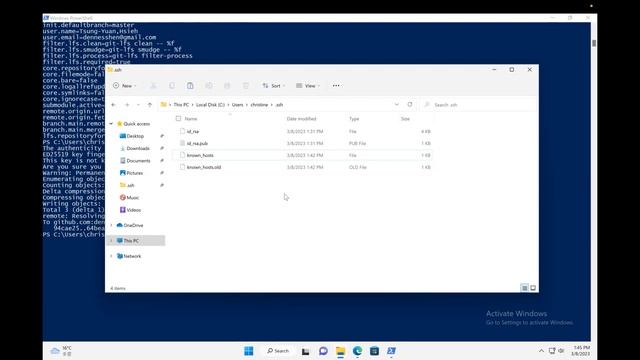
Task: Click This PC in the address breadcrumb
Action: [x=181, y=105]
